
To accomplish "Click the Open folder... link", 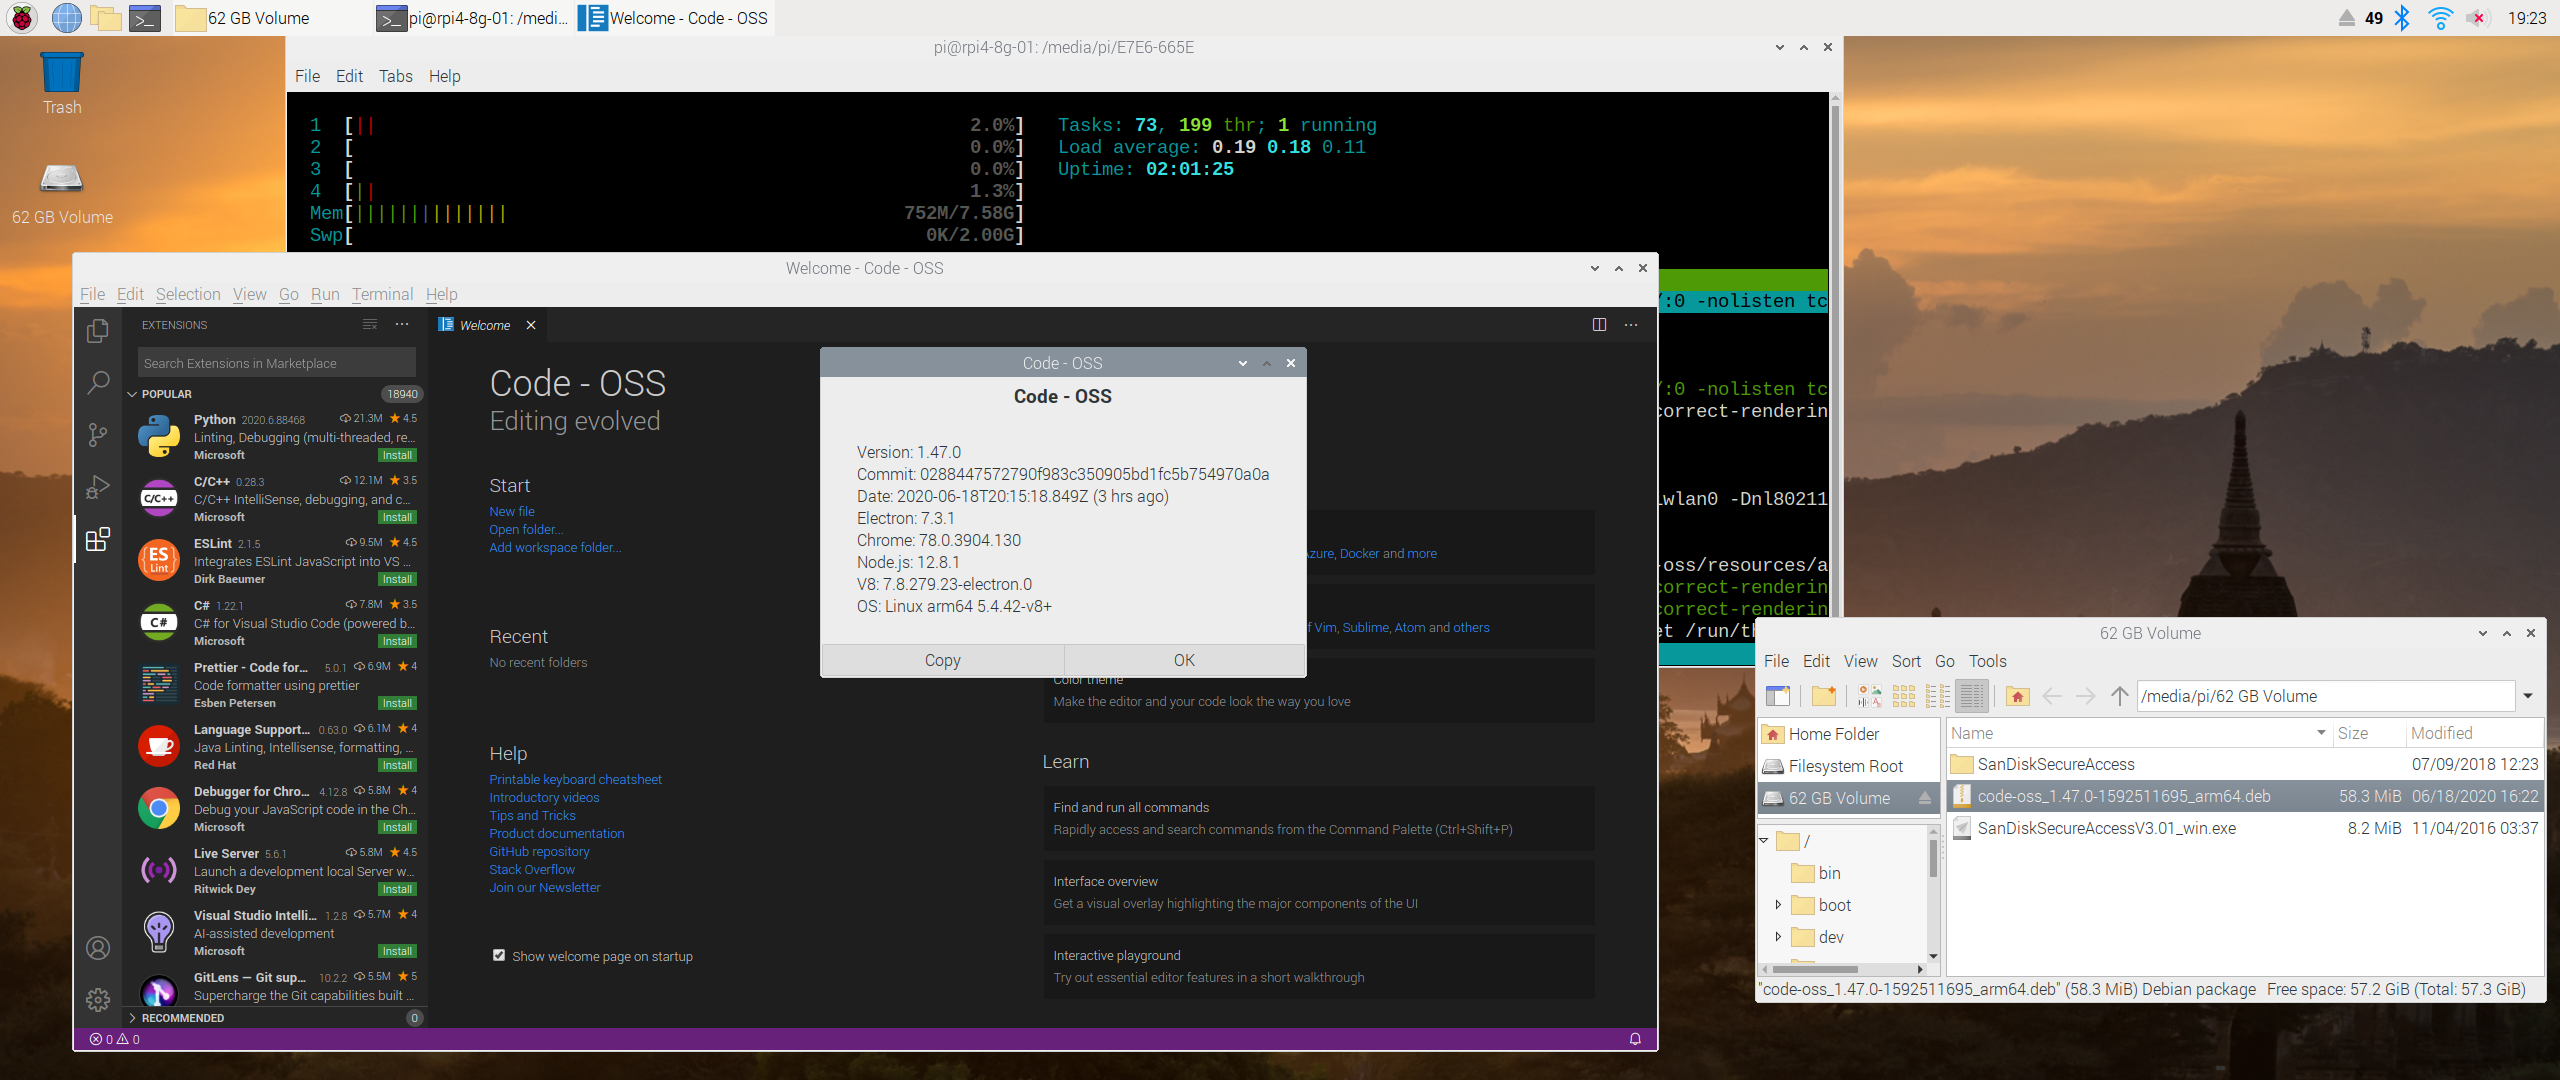I will (x=525, y=529).
